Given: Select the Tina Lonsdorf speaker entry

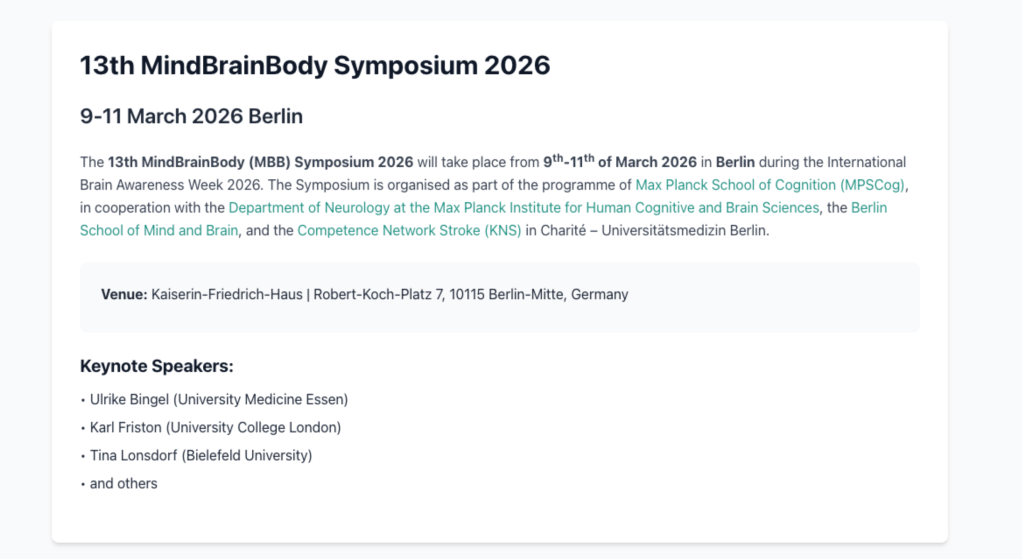Looking at the screenshot, I should (x=201, y=456).
